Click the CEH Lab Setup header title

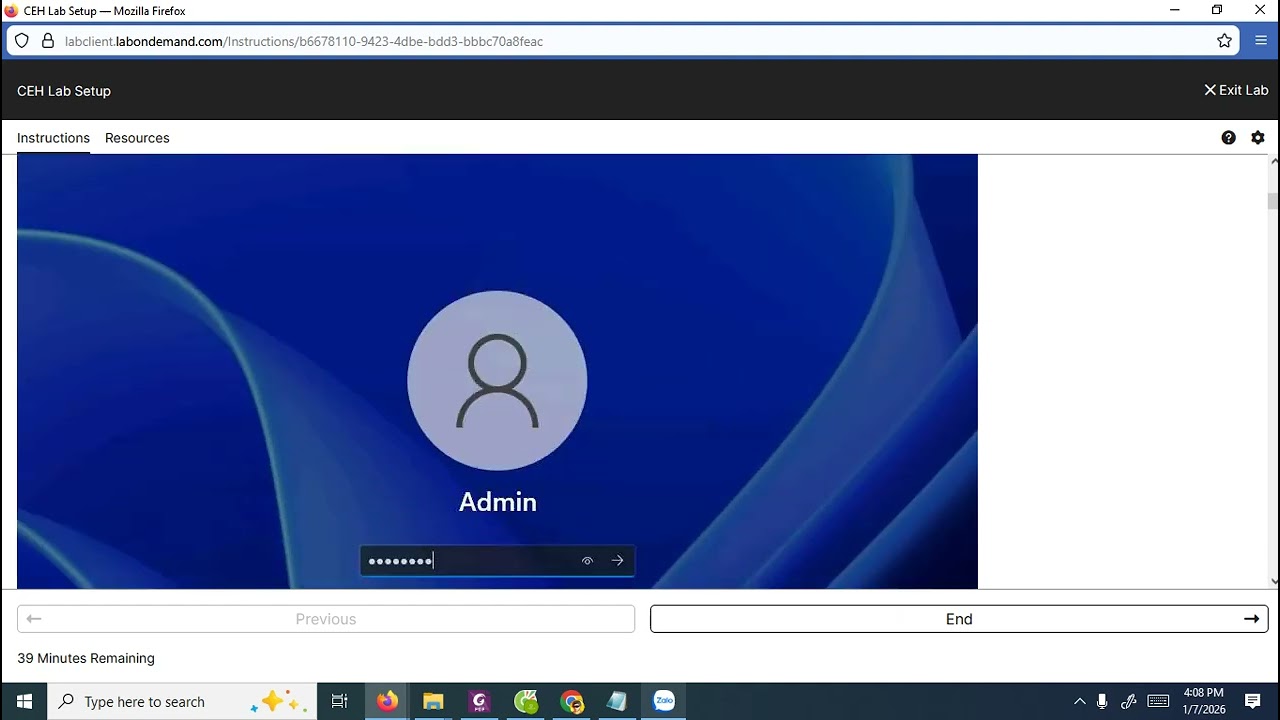[x=64, y=90]
